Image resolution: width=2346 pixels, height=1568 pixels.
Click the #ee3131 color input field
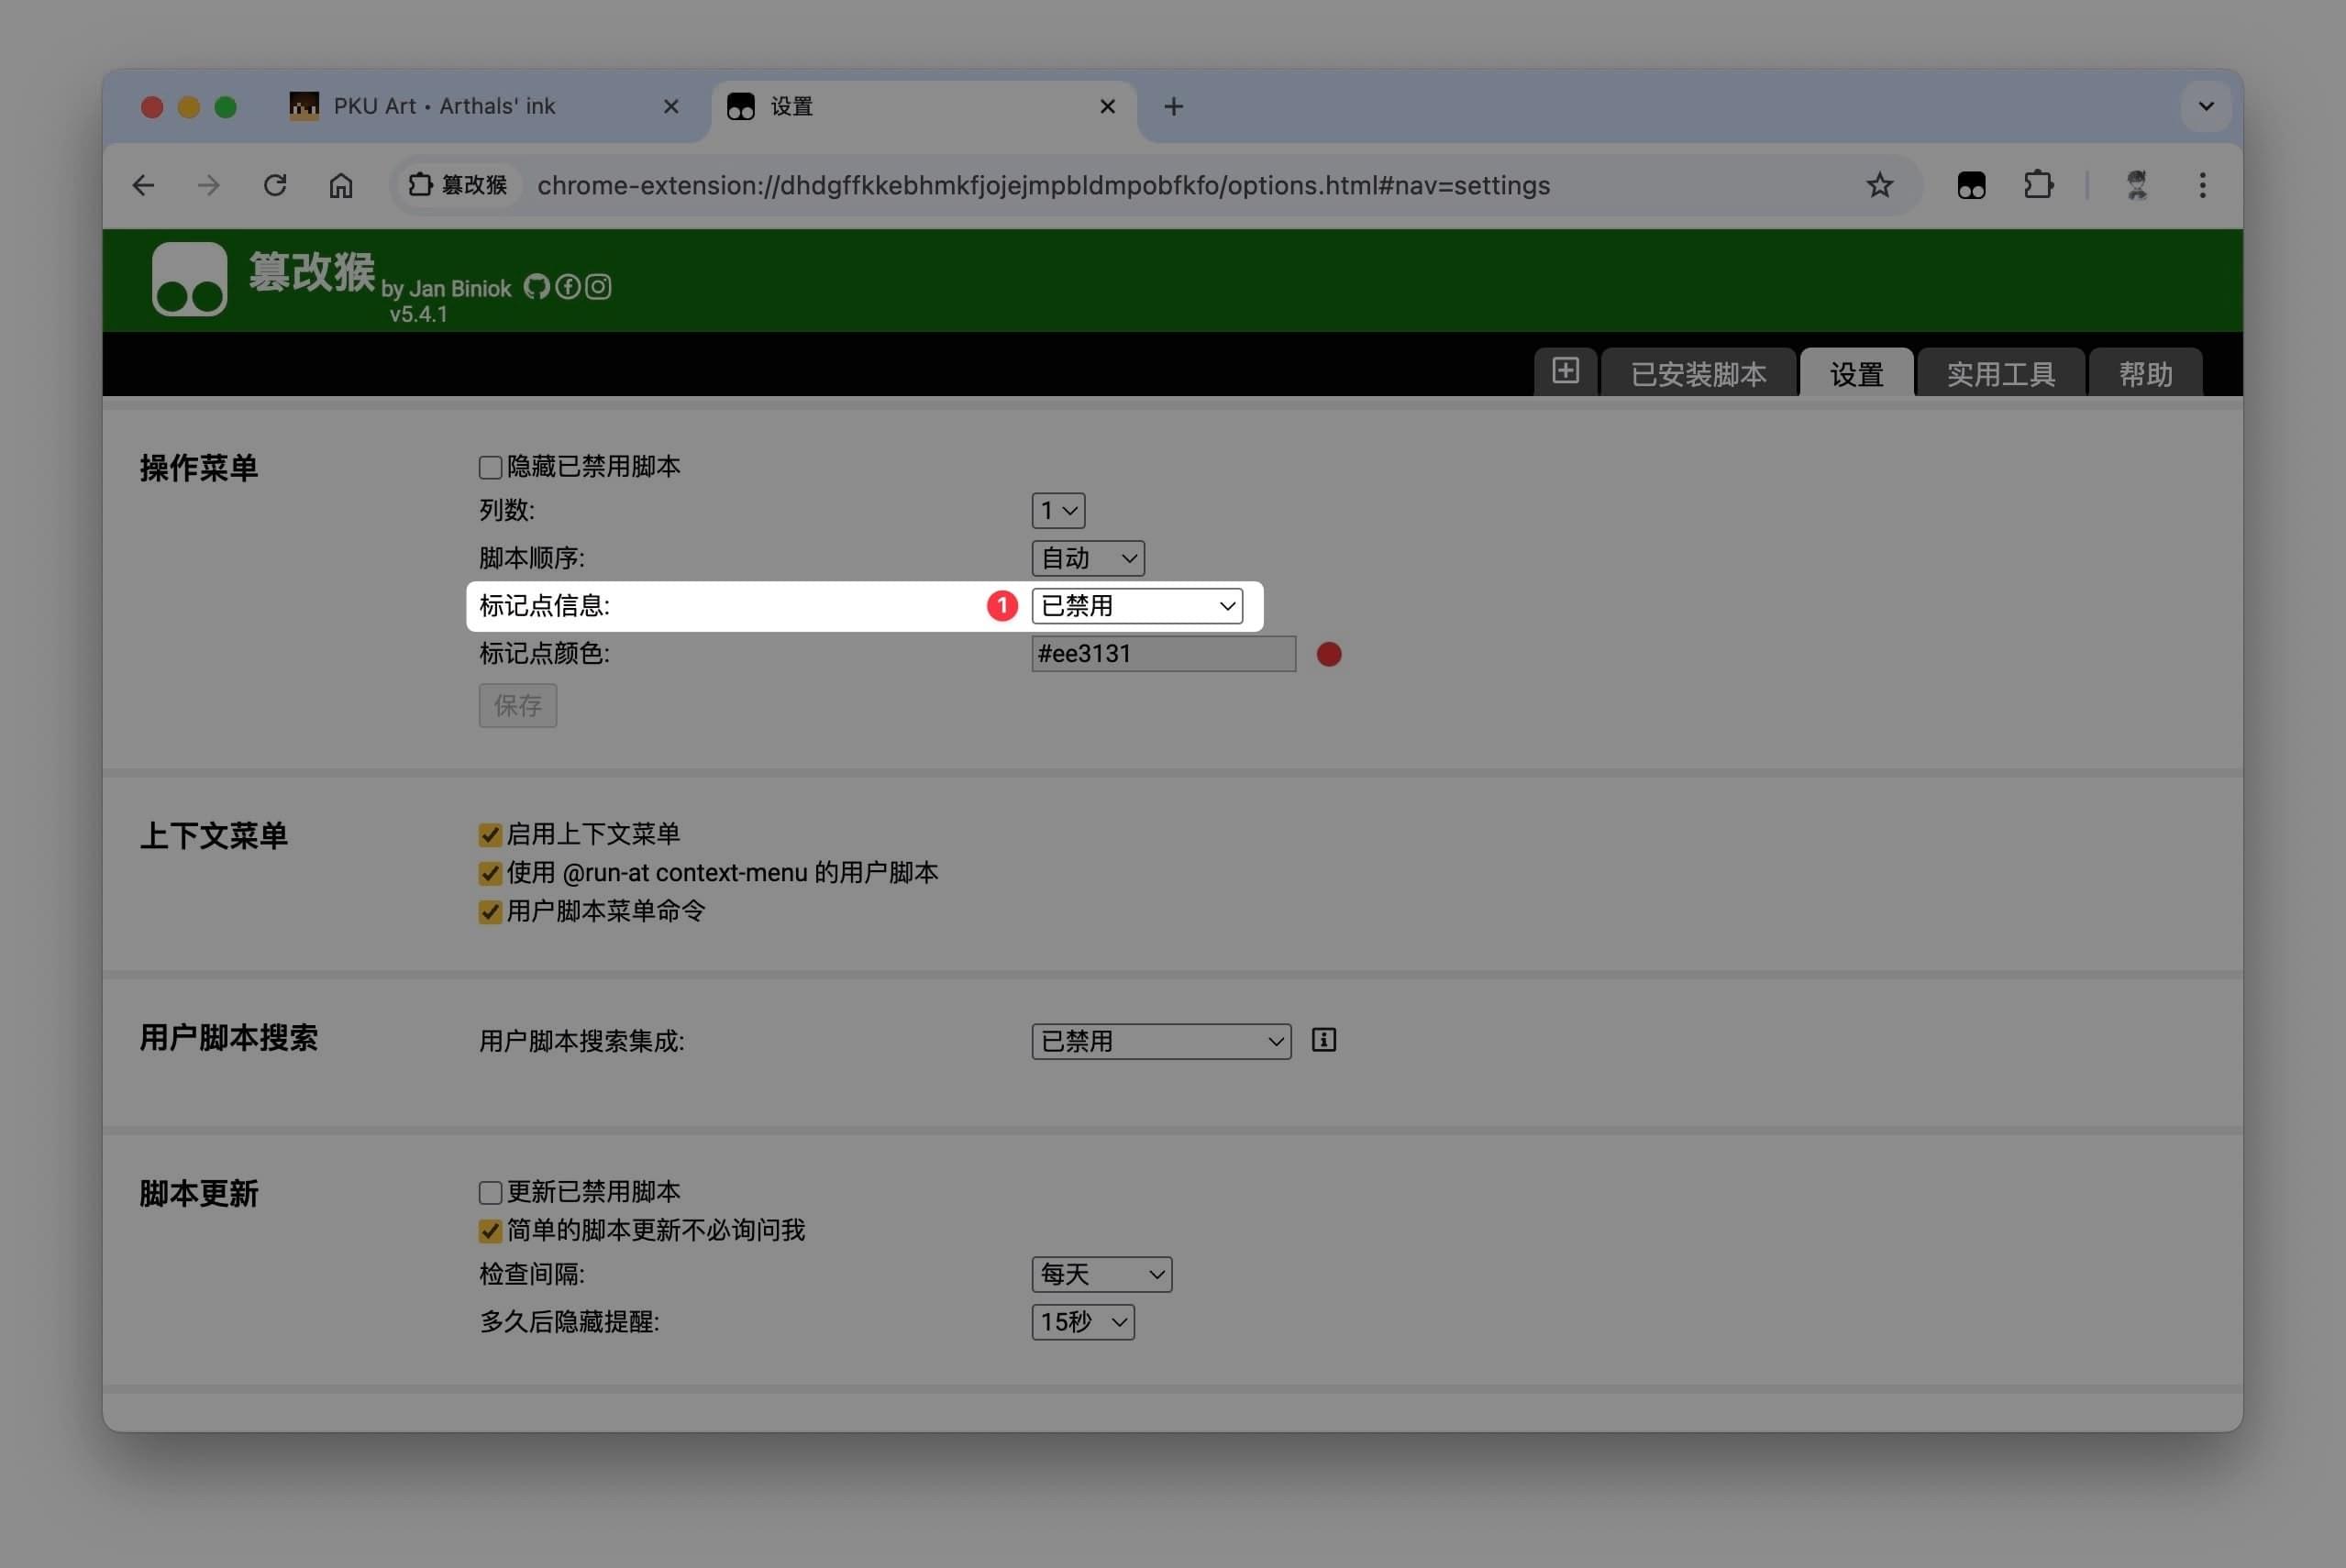pyautogui.click(x=1163, y=654)
